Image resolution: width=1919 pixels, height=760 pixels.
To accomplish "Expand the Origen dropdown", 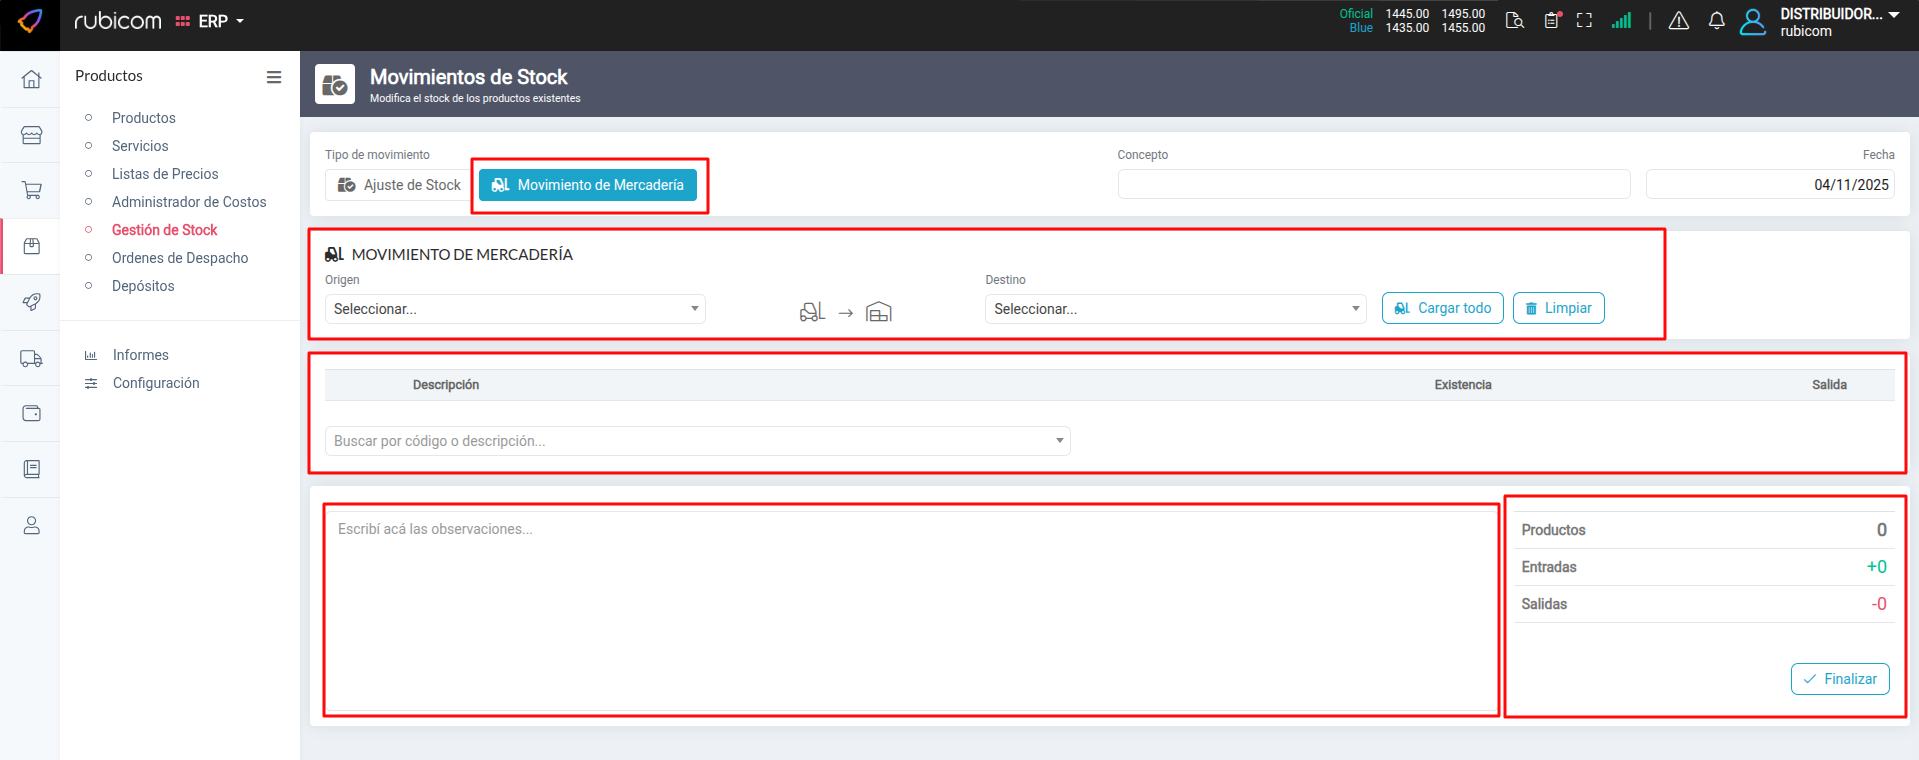I will 515,309.
